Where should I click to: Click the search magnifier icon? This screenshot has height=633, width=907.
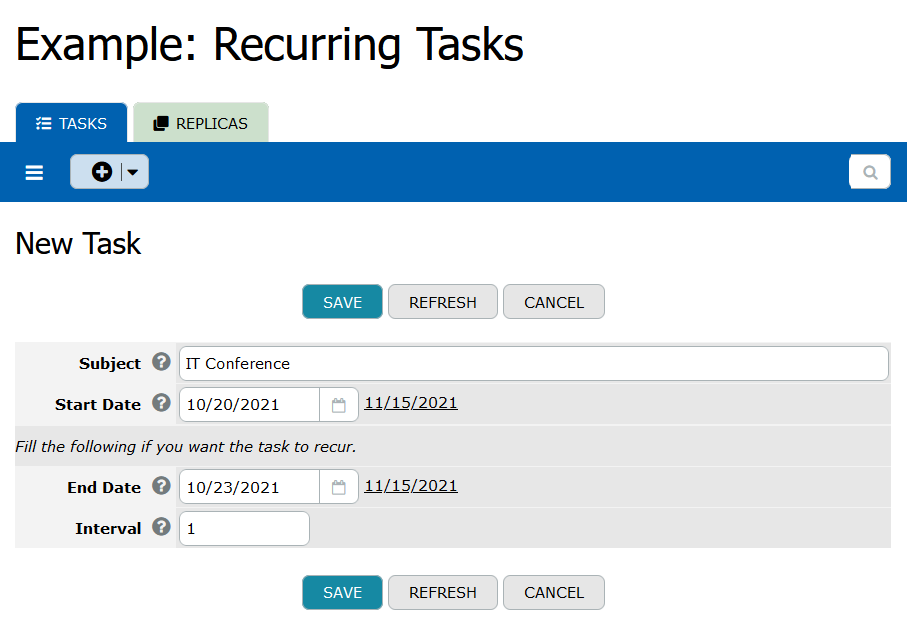click(x=870, y=172)
